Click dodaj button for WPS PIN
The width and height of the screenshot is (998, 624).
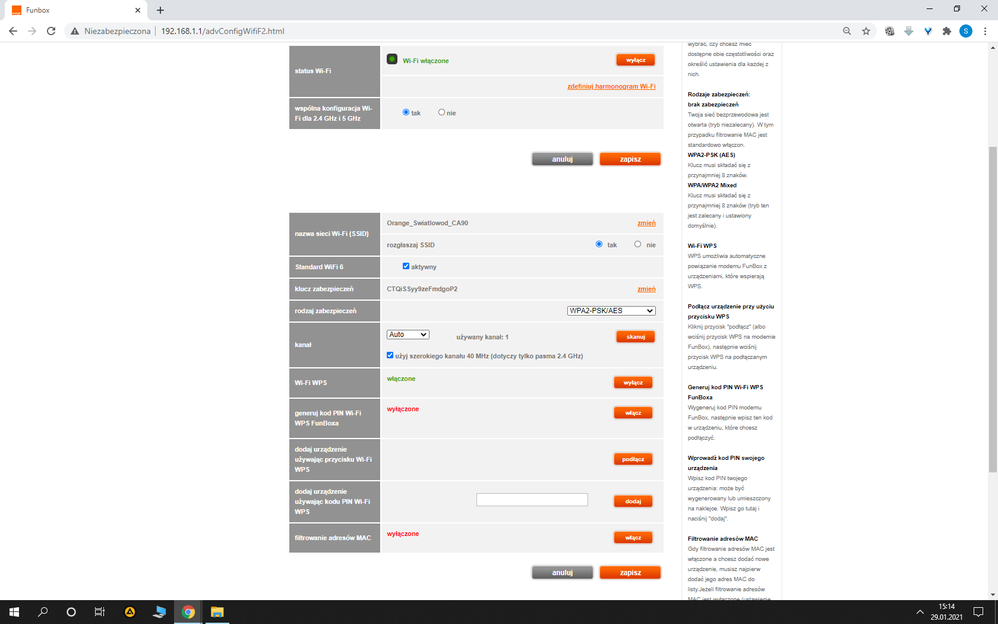point(633,501)
